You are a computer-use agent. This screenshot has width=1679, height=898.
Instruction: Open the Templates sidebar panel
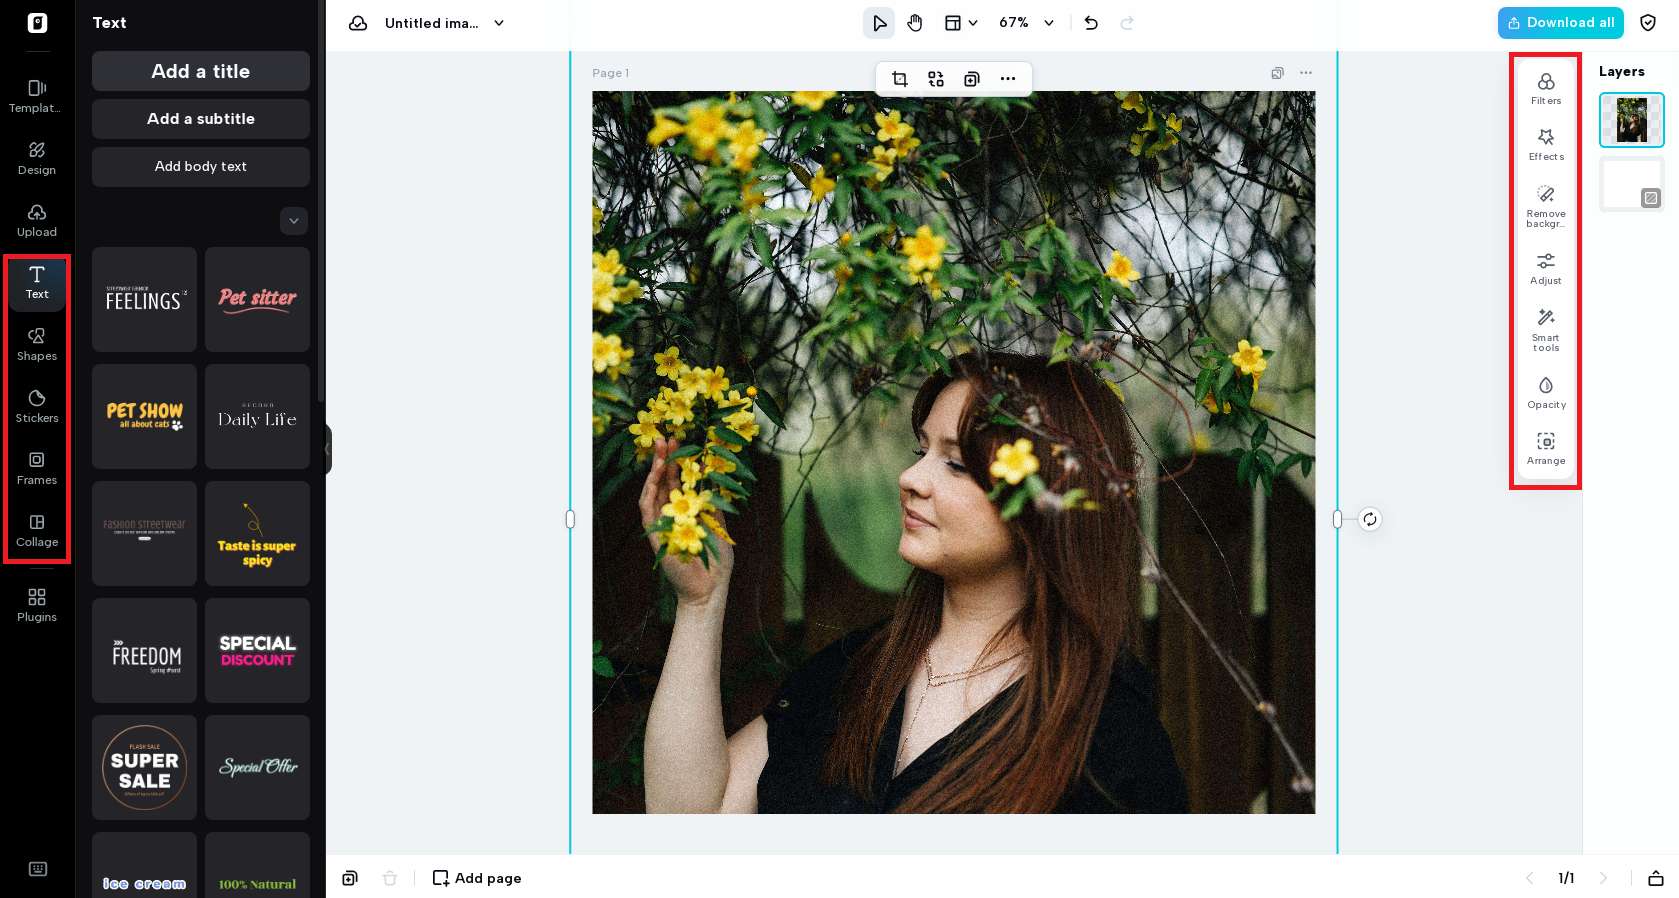(37, 96)
